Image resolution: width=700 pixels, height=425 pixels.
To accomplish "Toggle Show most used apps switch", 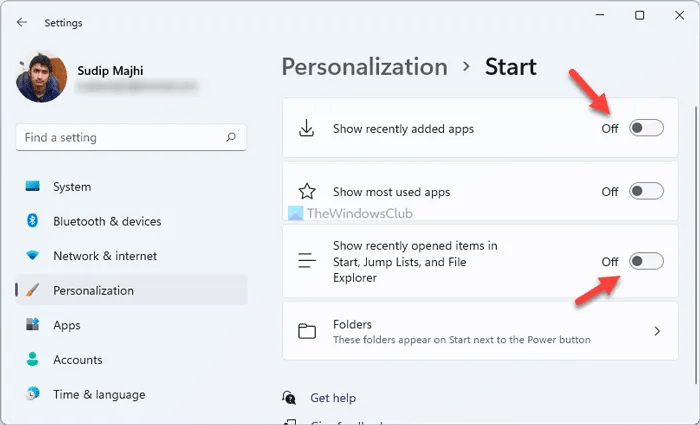I will 646,191.
